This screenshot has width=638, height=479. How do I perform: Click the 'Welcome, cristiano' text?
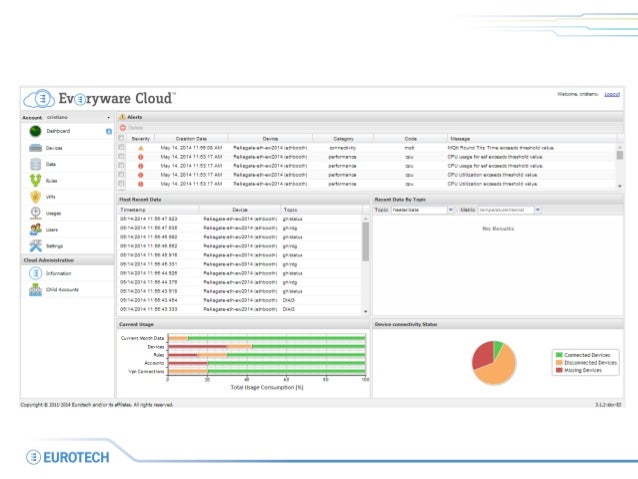click(x=577, y=94)
